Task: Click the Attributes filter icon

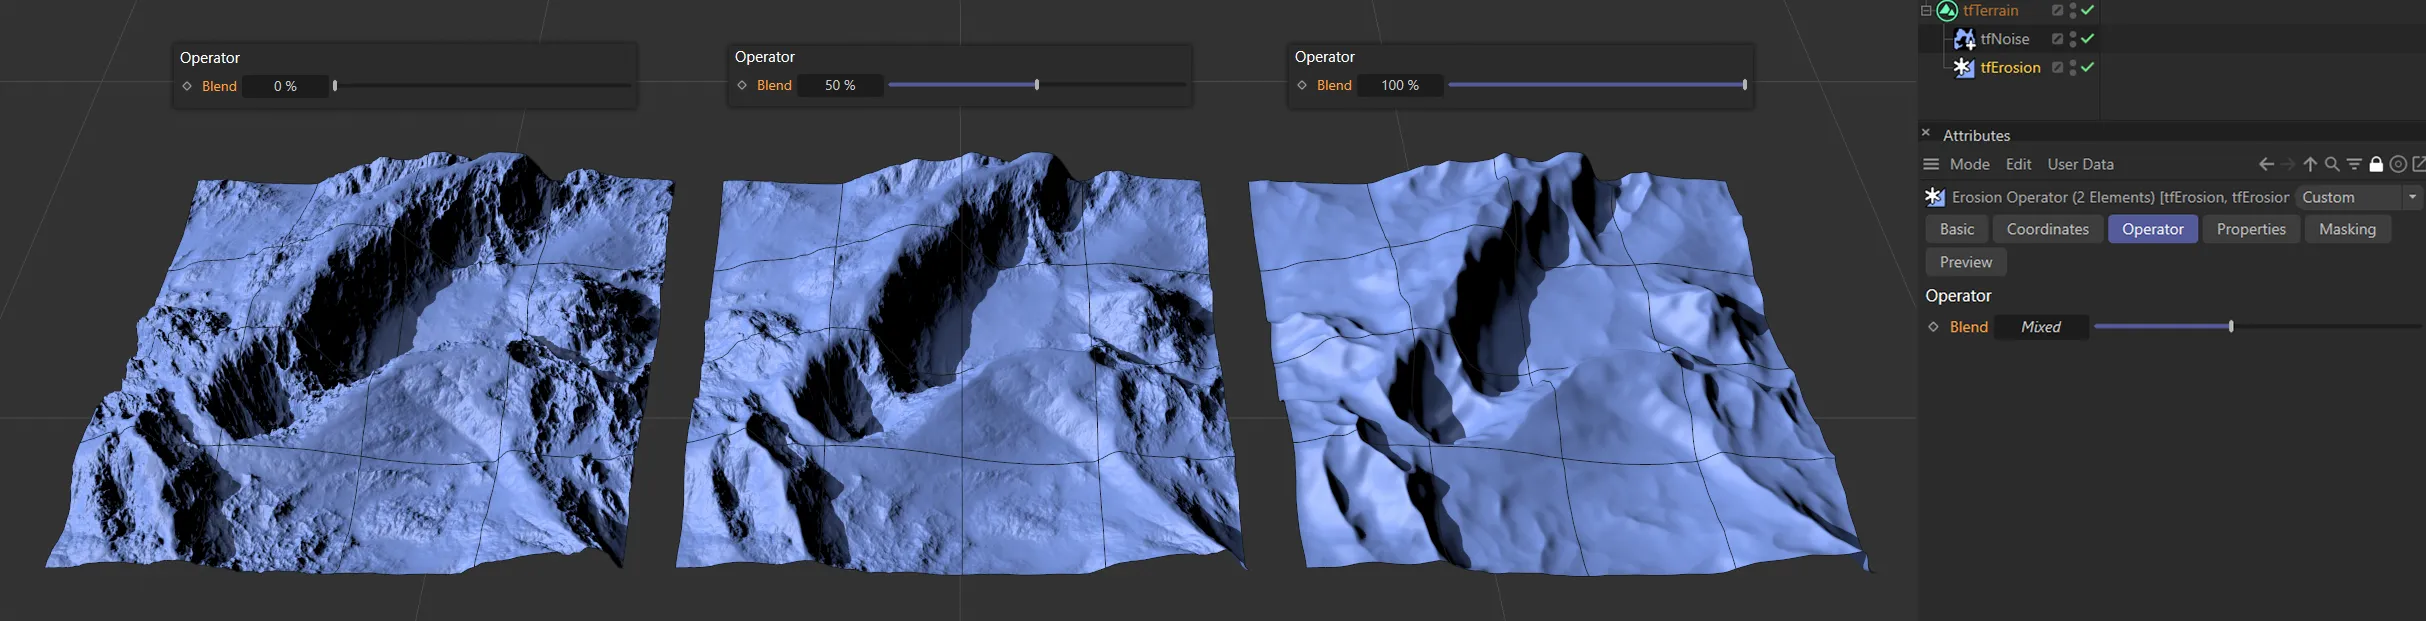Action: pyautogui.click(x=2354, y=165)
